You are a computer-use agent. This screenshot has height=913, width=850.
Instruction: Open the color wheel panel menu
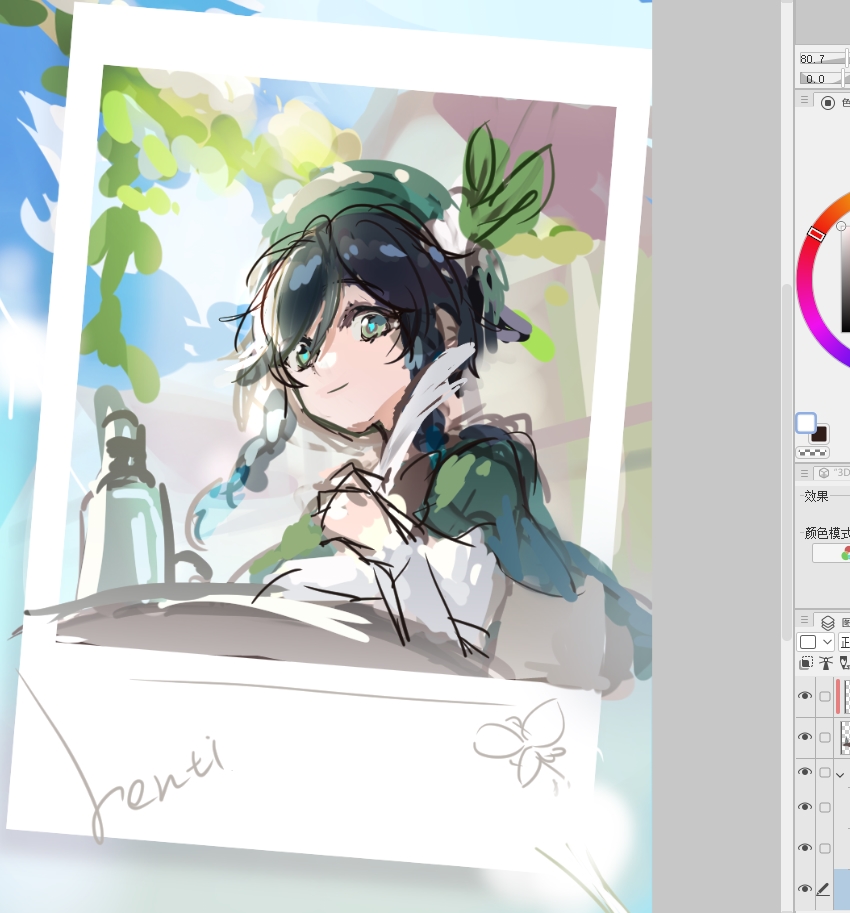coord(804,100)
